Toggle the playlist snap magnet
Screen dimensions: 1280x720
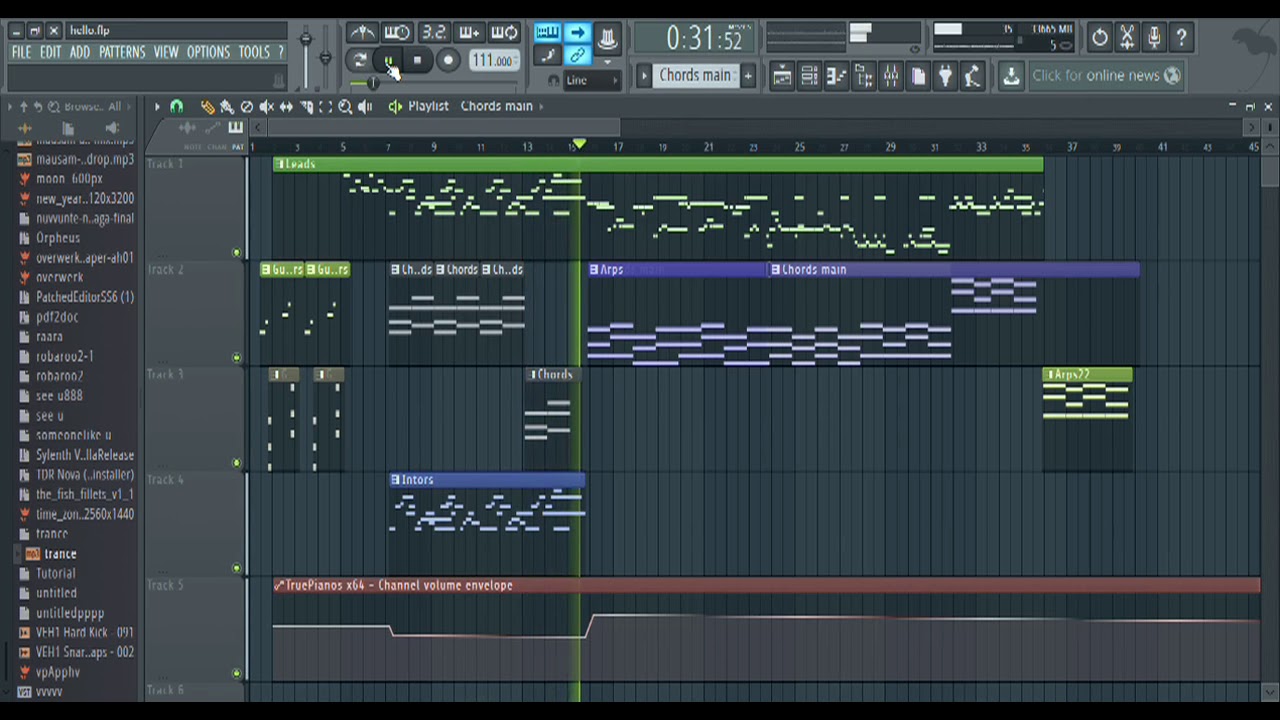[177, 106]
